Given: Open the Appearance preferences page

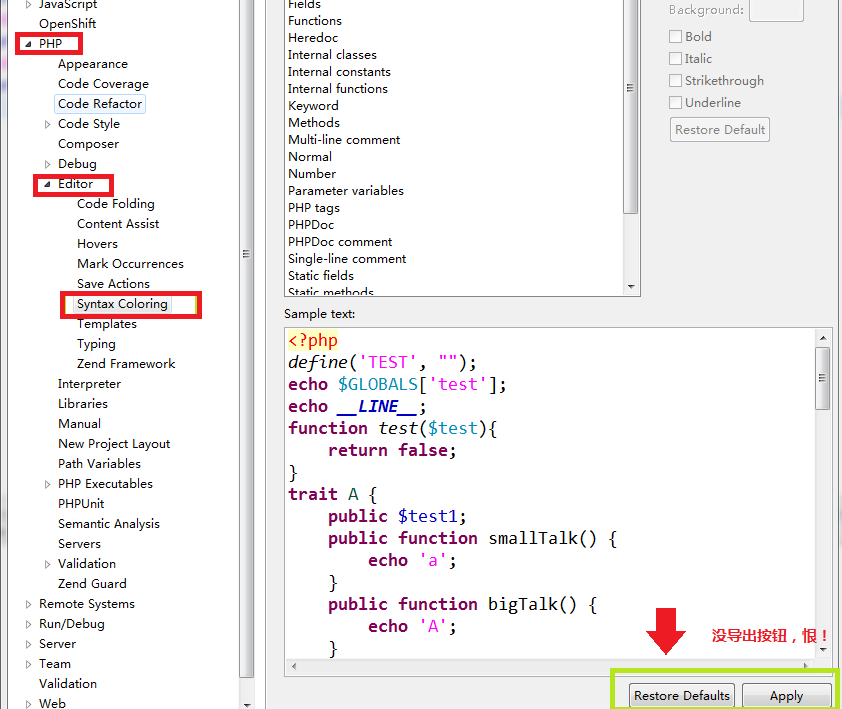Looking at the screenshot, I should 93,64.
